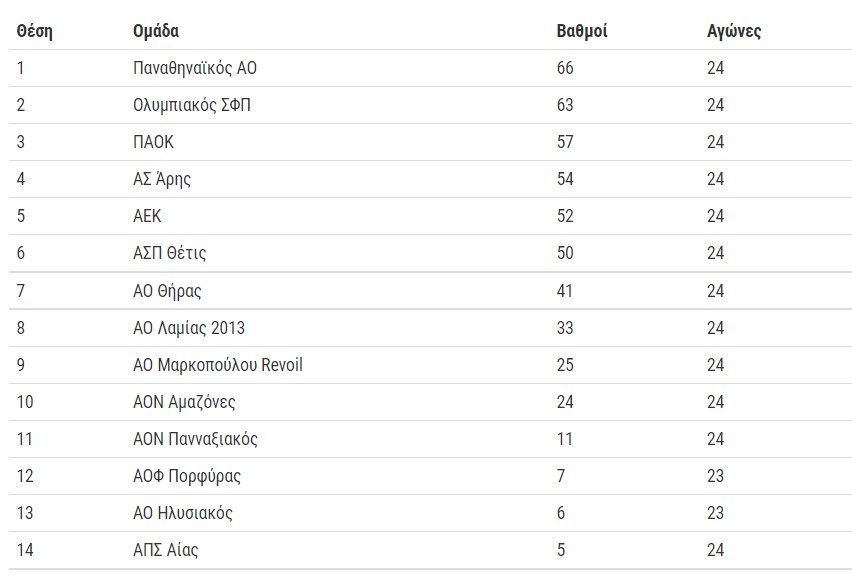Select team Ολυμπιακός ΣΦΠ
This screenshot has height=576, width=852.
(191, 105)
